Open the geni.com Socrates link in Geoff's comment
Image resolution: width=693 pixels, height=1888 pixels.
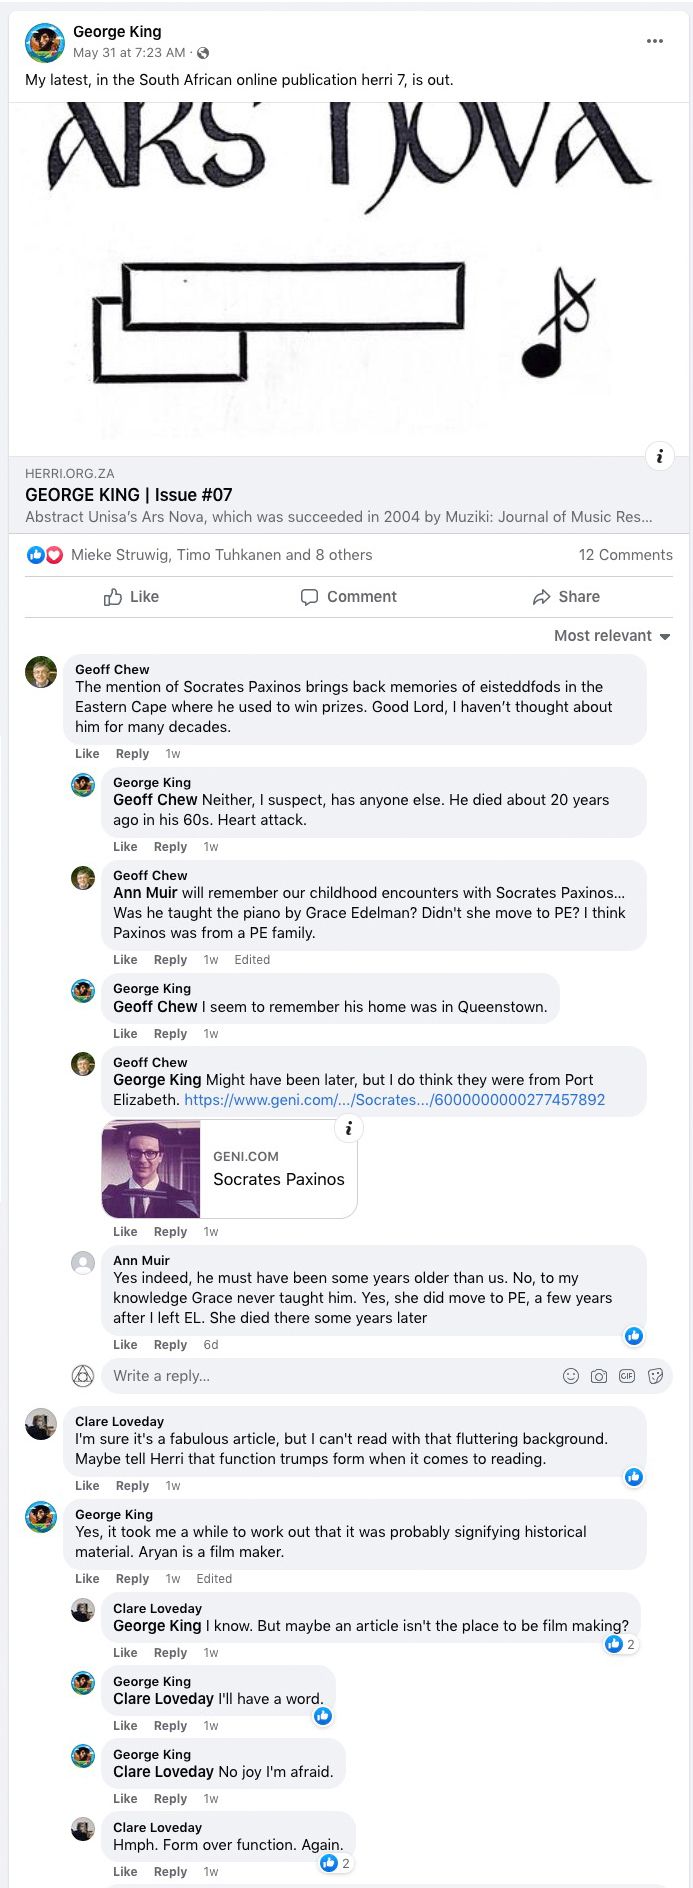tap(394, 1100)
